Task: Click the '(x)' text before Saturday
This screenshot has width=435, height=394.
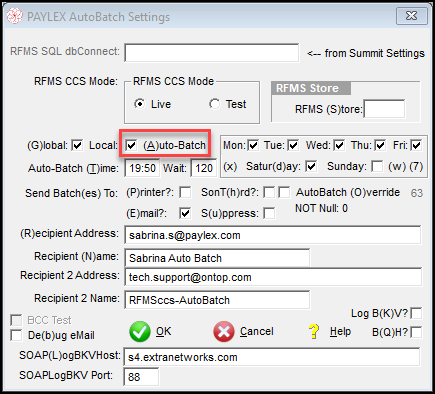Action: 230,166
